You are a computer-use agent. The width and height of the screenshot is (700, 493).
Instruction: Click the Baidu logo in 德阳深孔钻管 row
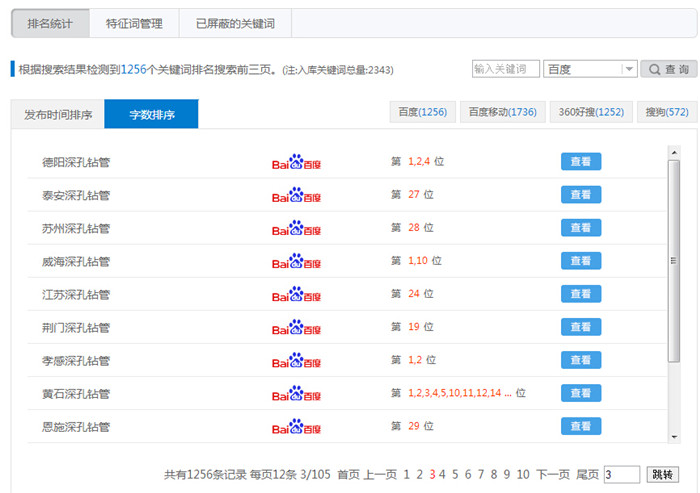(x=296, y=162)
